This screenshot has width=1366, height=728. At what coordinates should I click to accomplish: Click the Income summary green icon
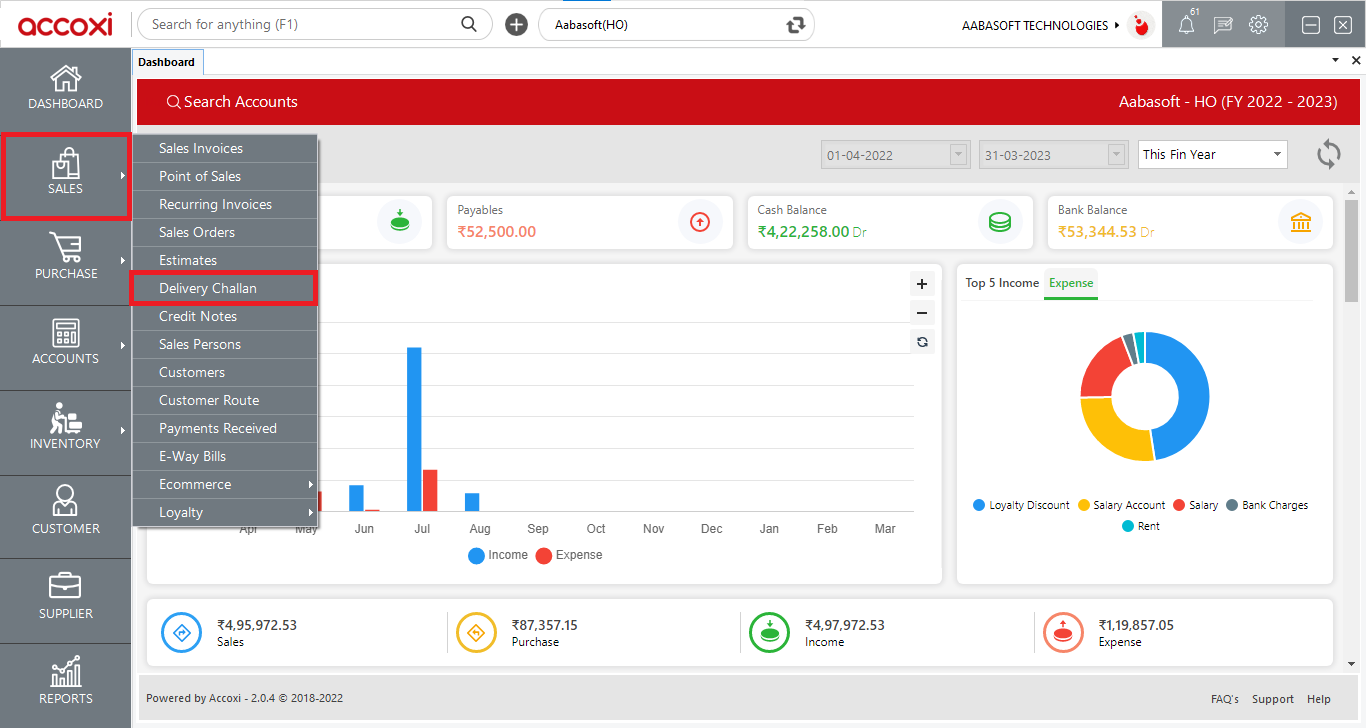(770, 632)
